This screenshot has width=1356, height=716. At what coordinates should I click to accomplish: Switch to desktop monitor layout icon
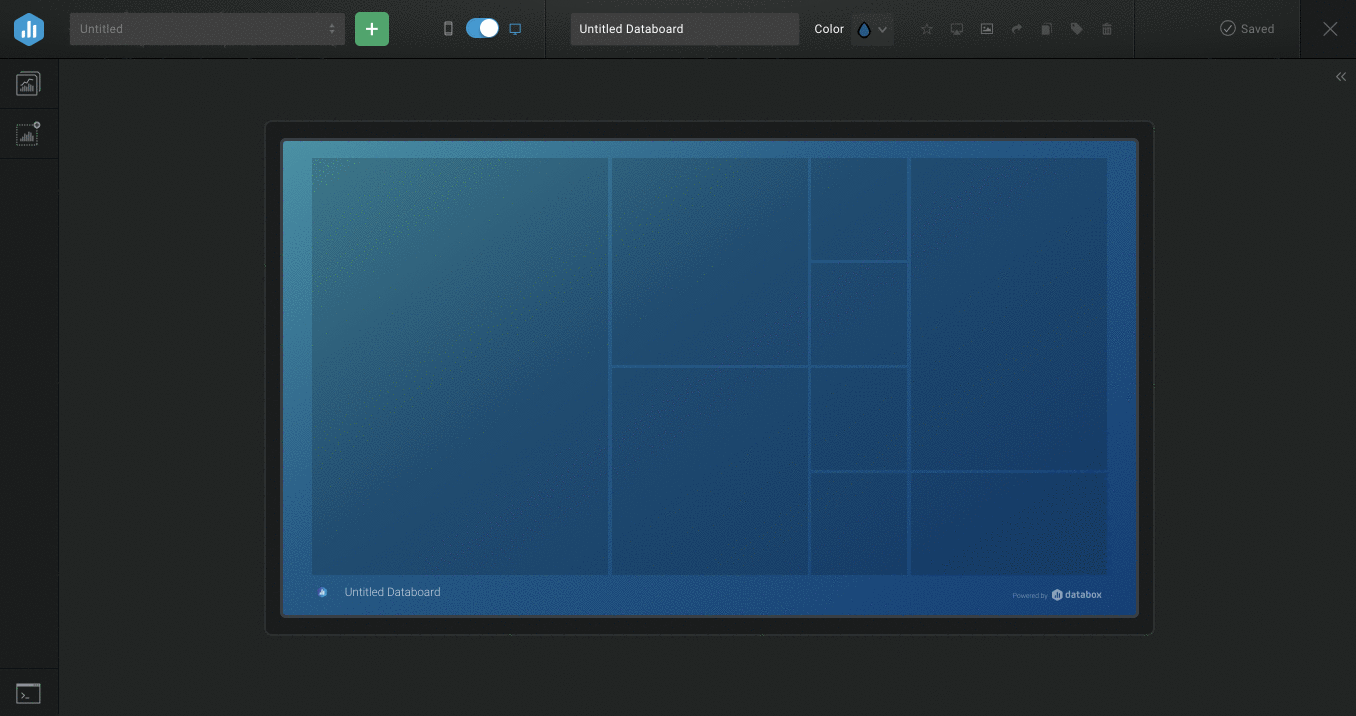point(515,29)
